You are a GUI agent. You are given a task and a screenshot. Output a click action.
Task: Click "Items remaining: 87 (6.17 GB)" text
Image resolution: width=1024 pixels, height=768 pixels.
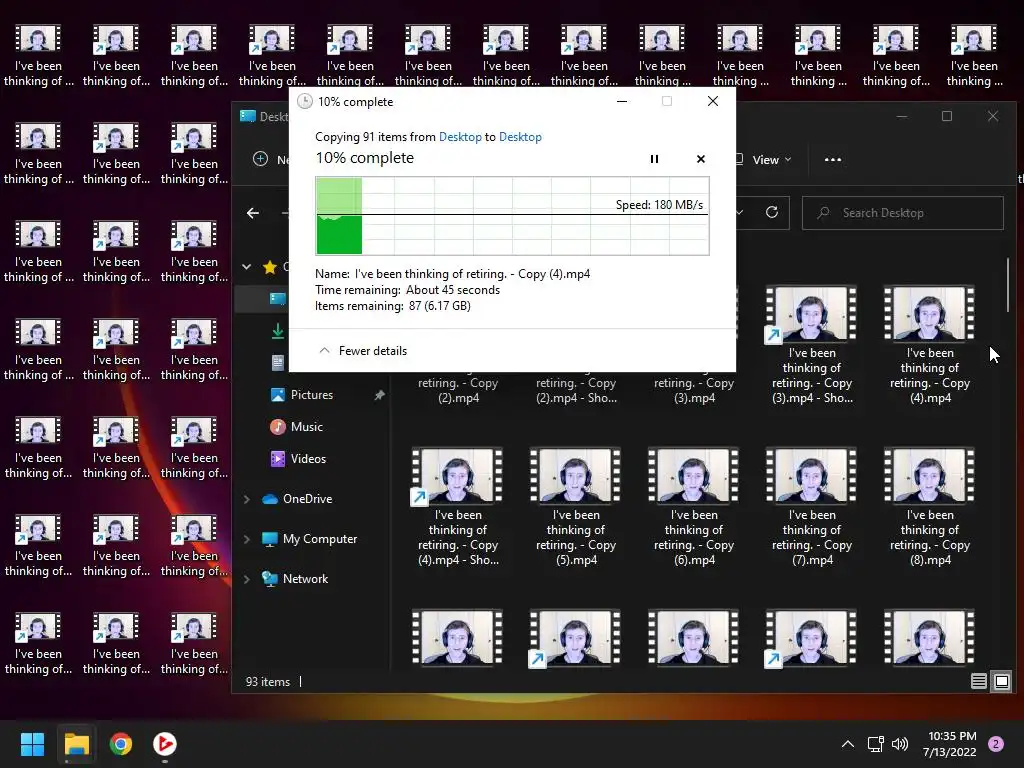392,306
